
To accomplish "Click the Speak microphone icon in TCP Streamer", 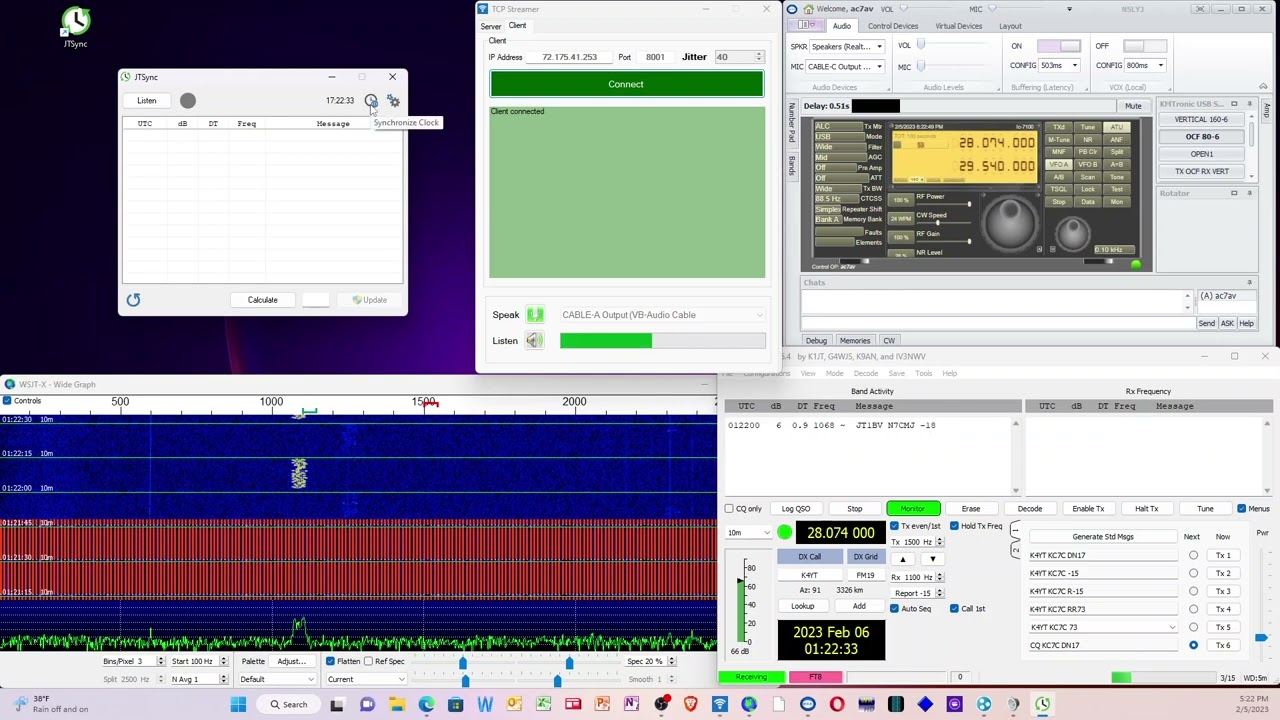I will point(535,315).
